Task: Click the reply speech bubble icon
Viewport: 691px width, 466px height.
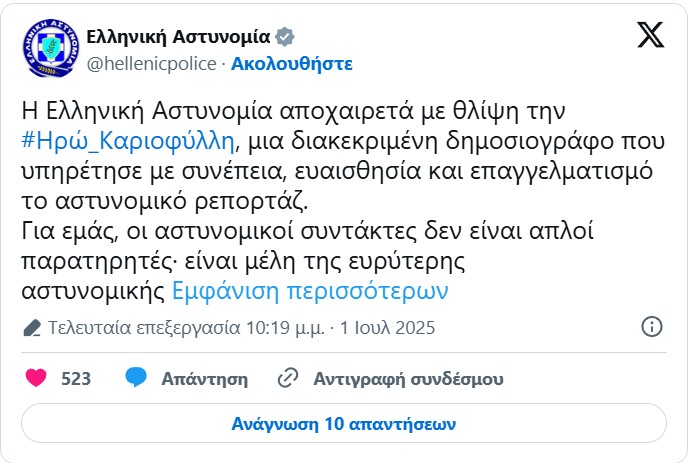Action: (136, 378)
